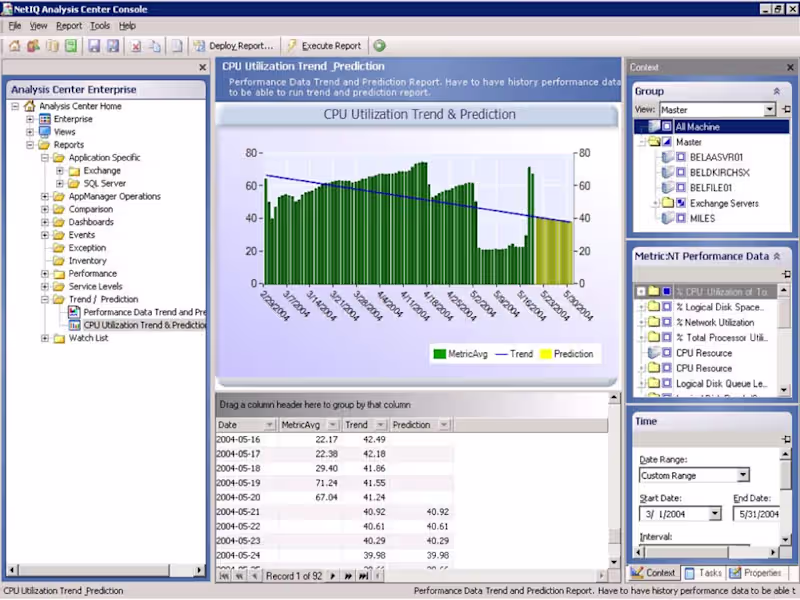
Task: Click the yellow Prediction legend swatch
Action: [545, 354]
